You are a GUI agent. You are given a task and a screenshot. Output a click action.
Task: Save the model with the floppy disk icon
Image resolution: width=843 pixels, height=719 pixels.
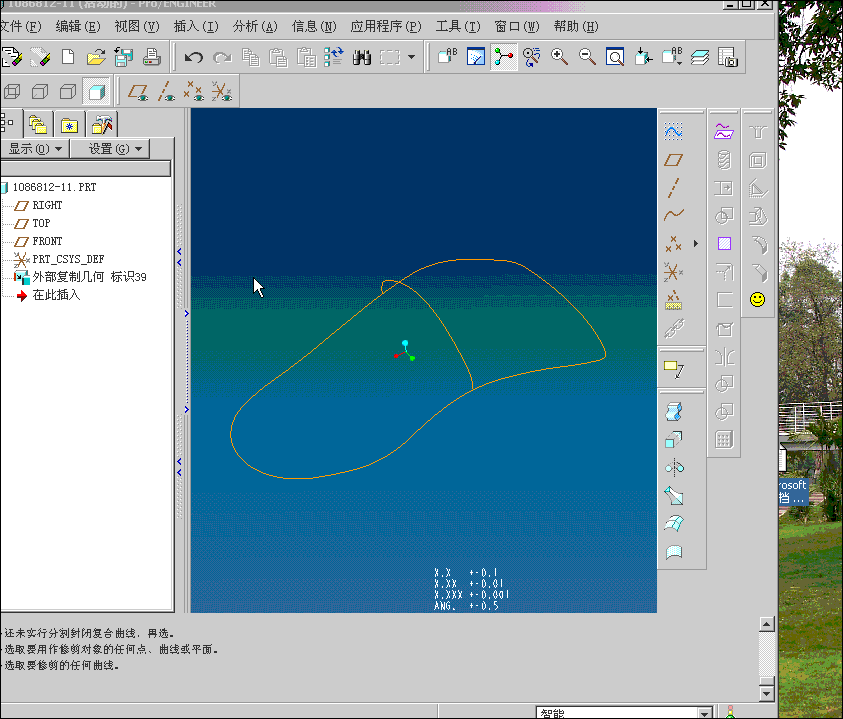pyautogui.click(x=124, y=57)
